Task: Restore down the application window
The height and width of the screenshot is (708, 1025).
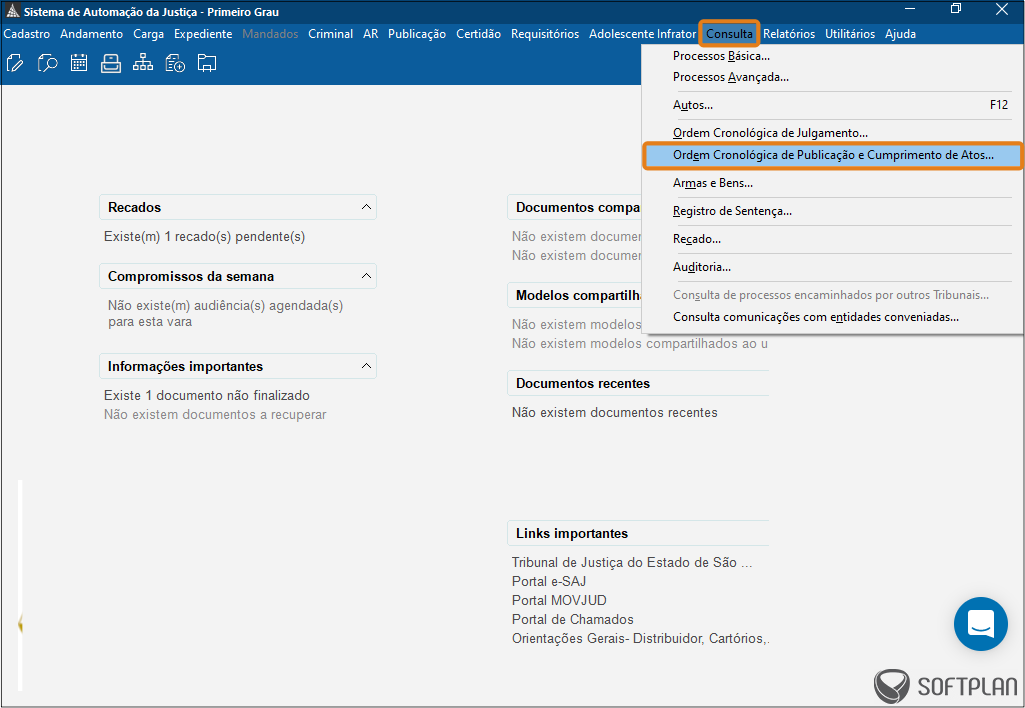Action: pos(956,9)
